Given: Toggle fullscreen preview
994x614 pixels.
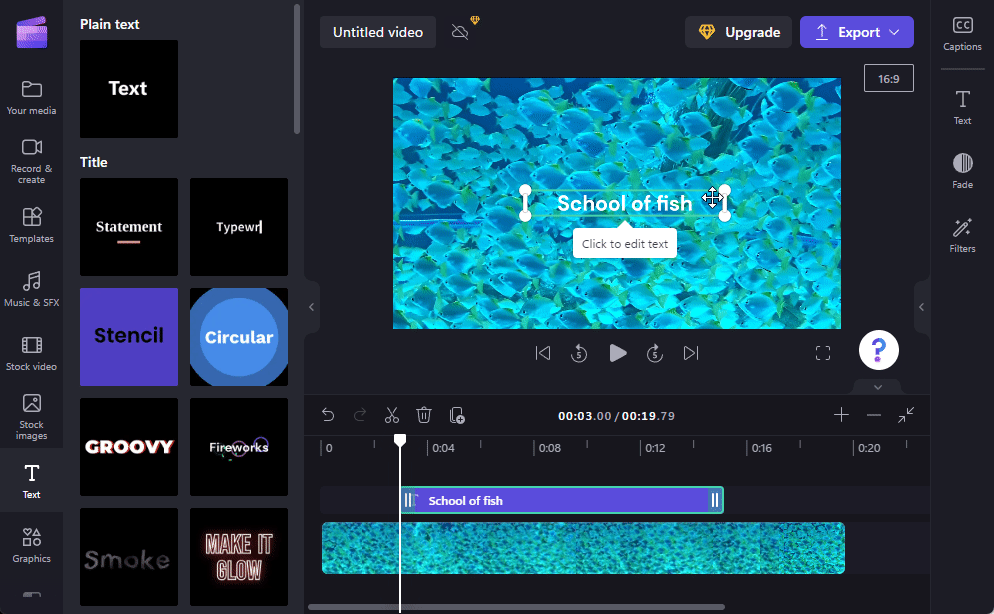Looking at the screenshot, I should coord(823,353).
